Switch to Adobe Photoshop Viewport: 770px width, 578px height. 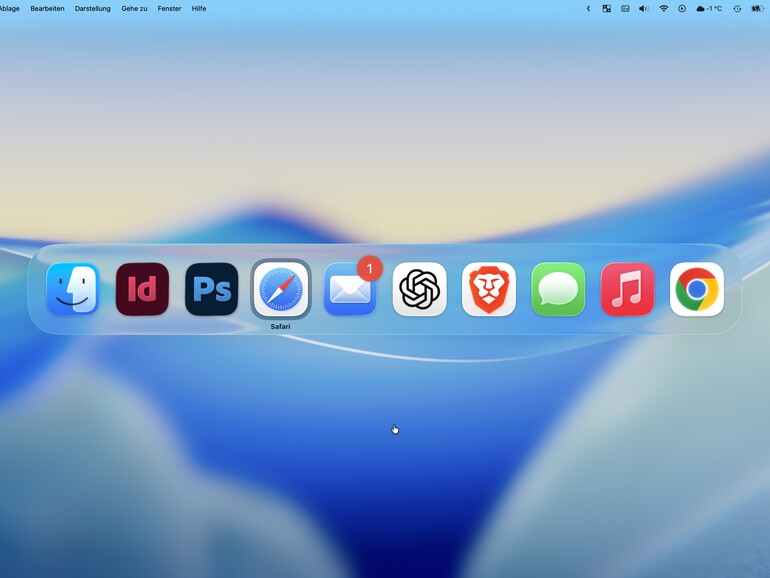tap(212, 289)
